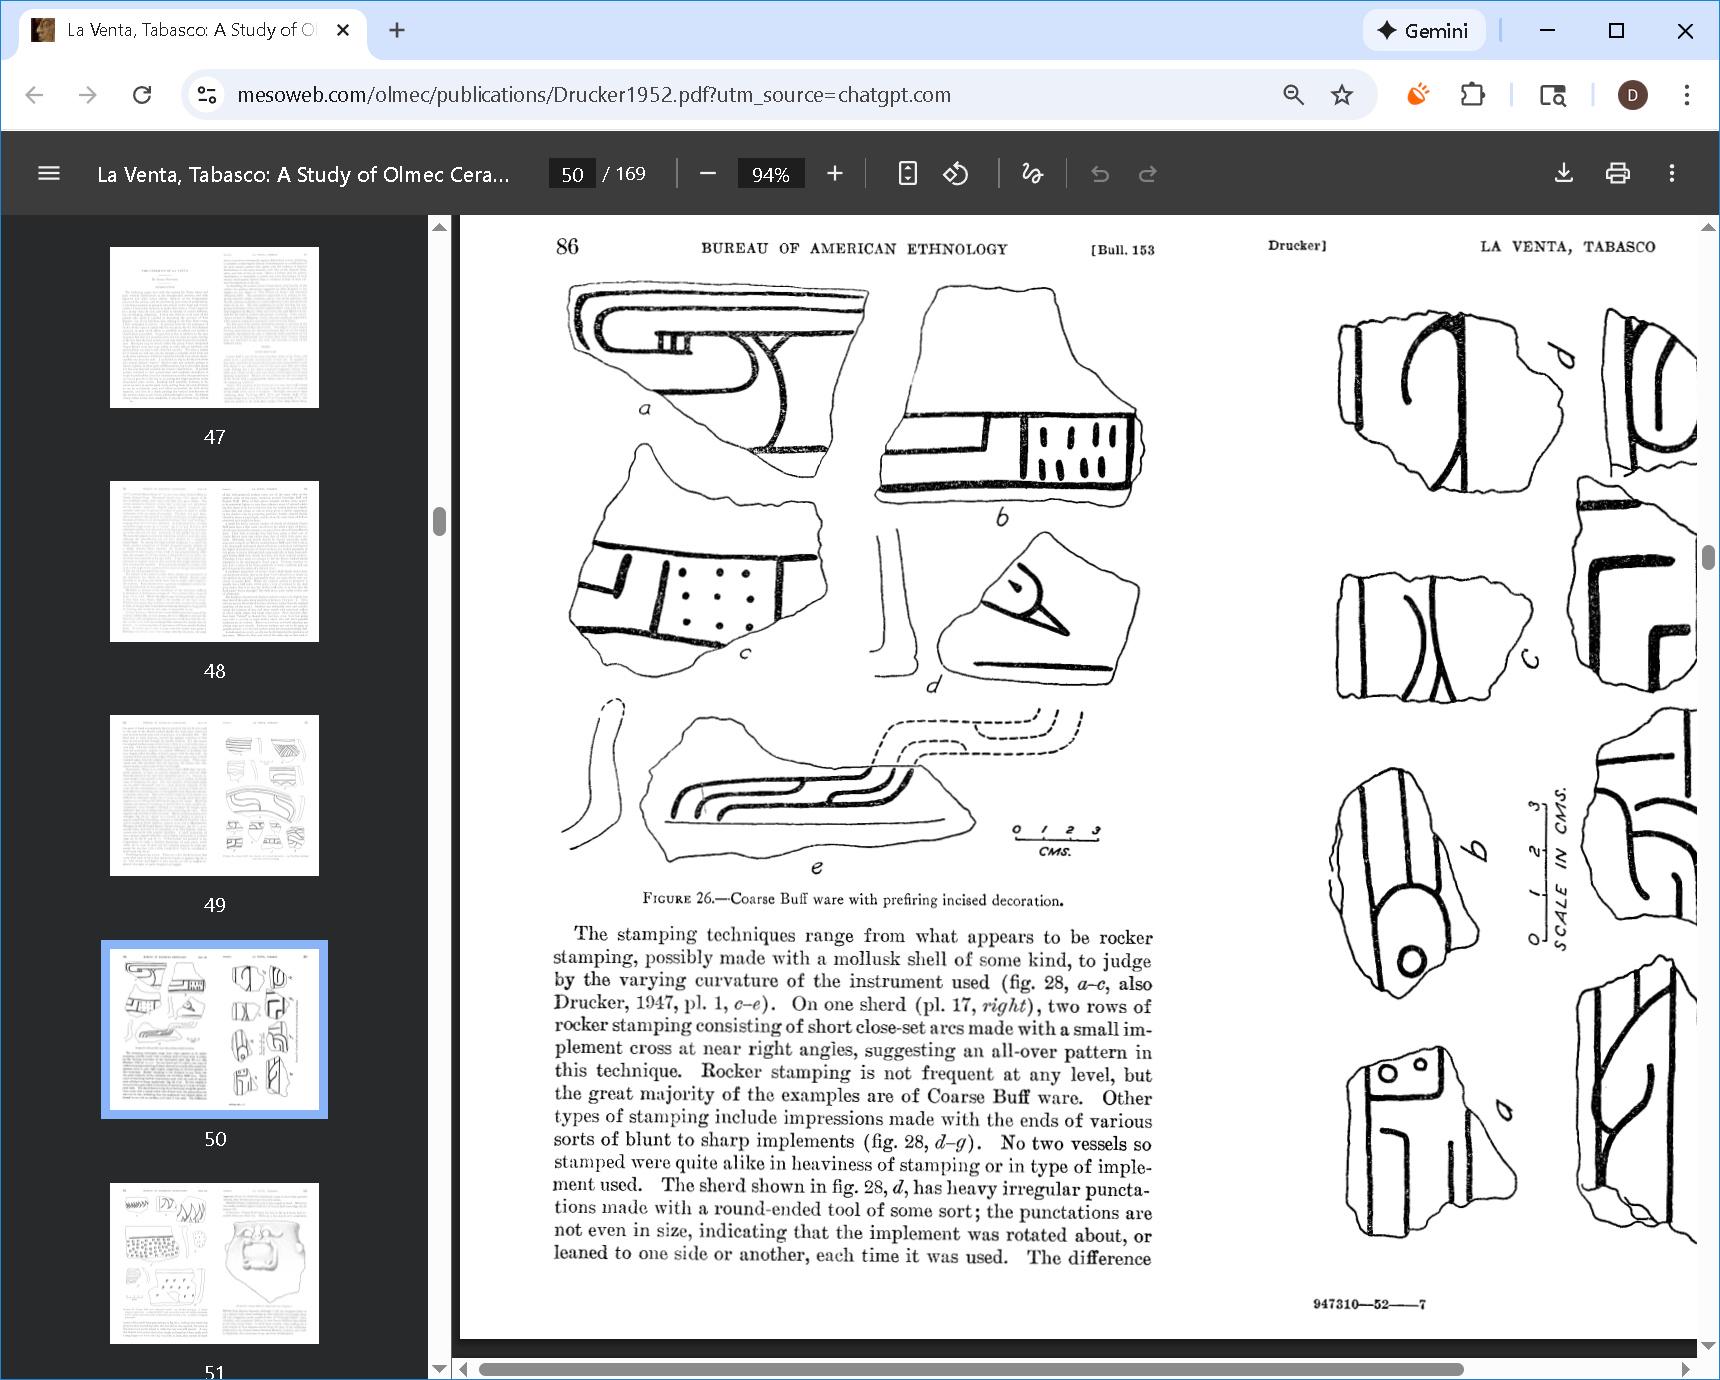Reload the current page
This screenshot has height=1380, width=1720.
click(142, 95)
